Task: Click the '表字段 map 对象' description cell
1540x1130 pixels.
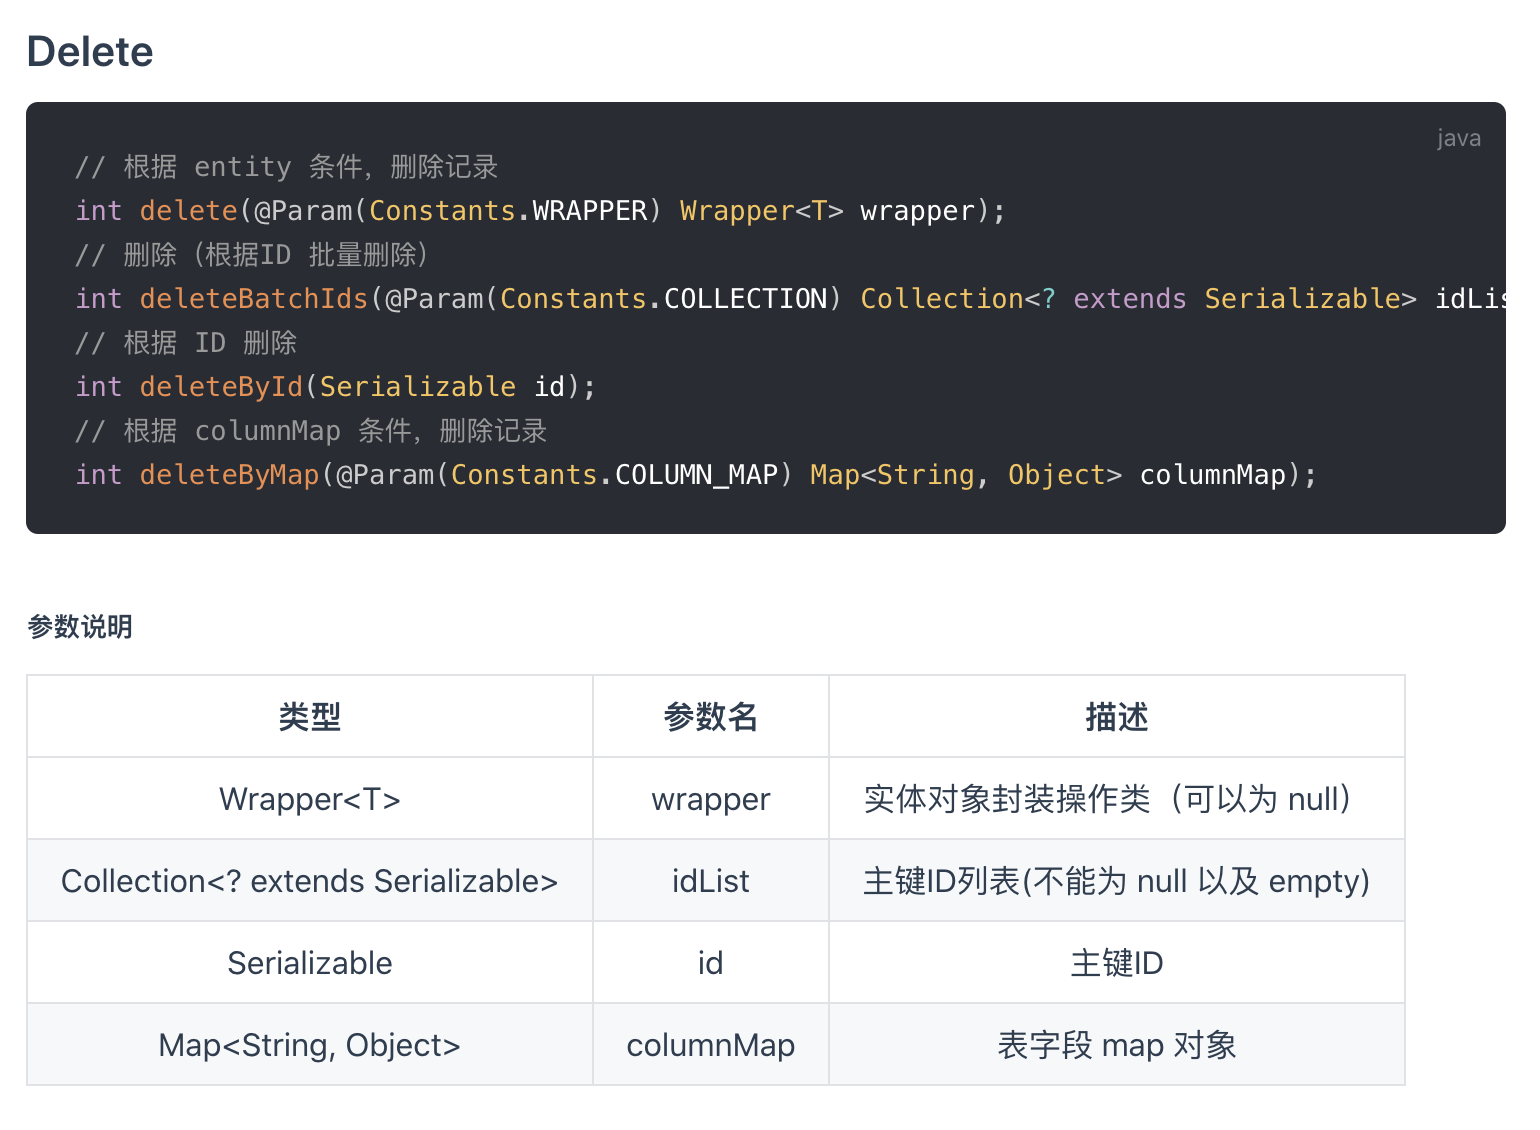Action: [1117, 1045]
